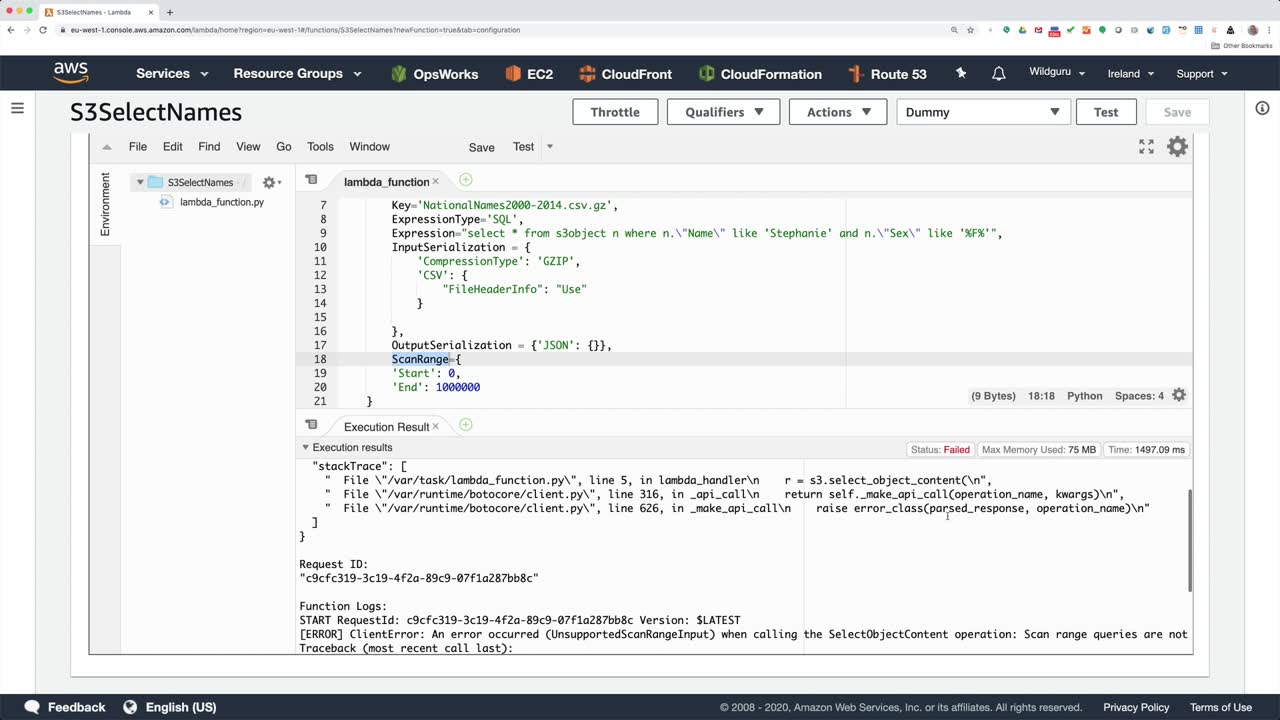Click the pin shortcuts icon in navbar

(x=961, y=74)
